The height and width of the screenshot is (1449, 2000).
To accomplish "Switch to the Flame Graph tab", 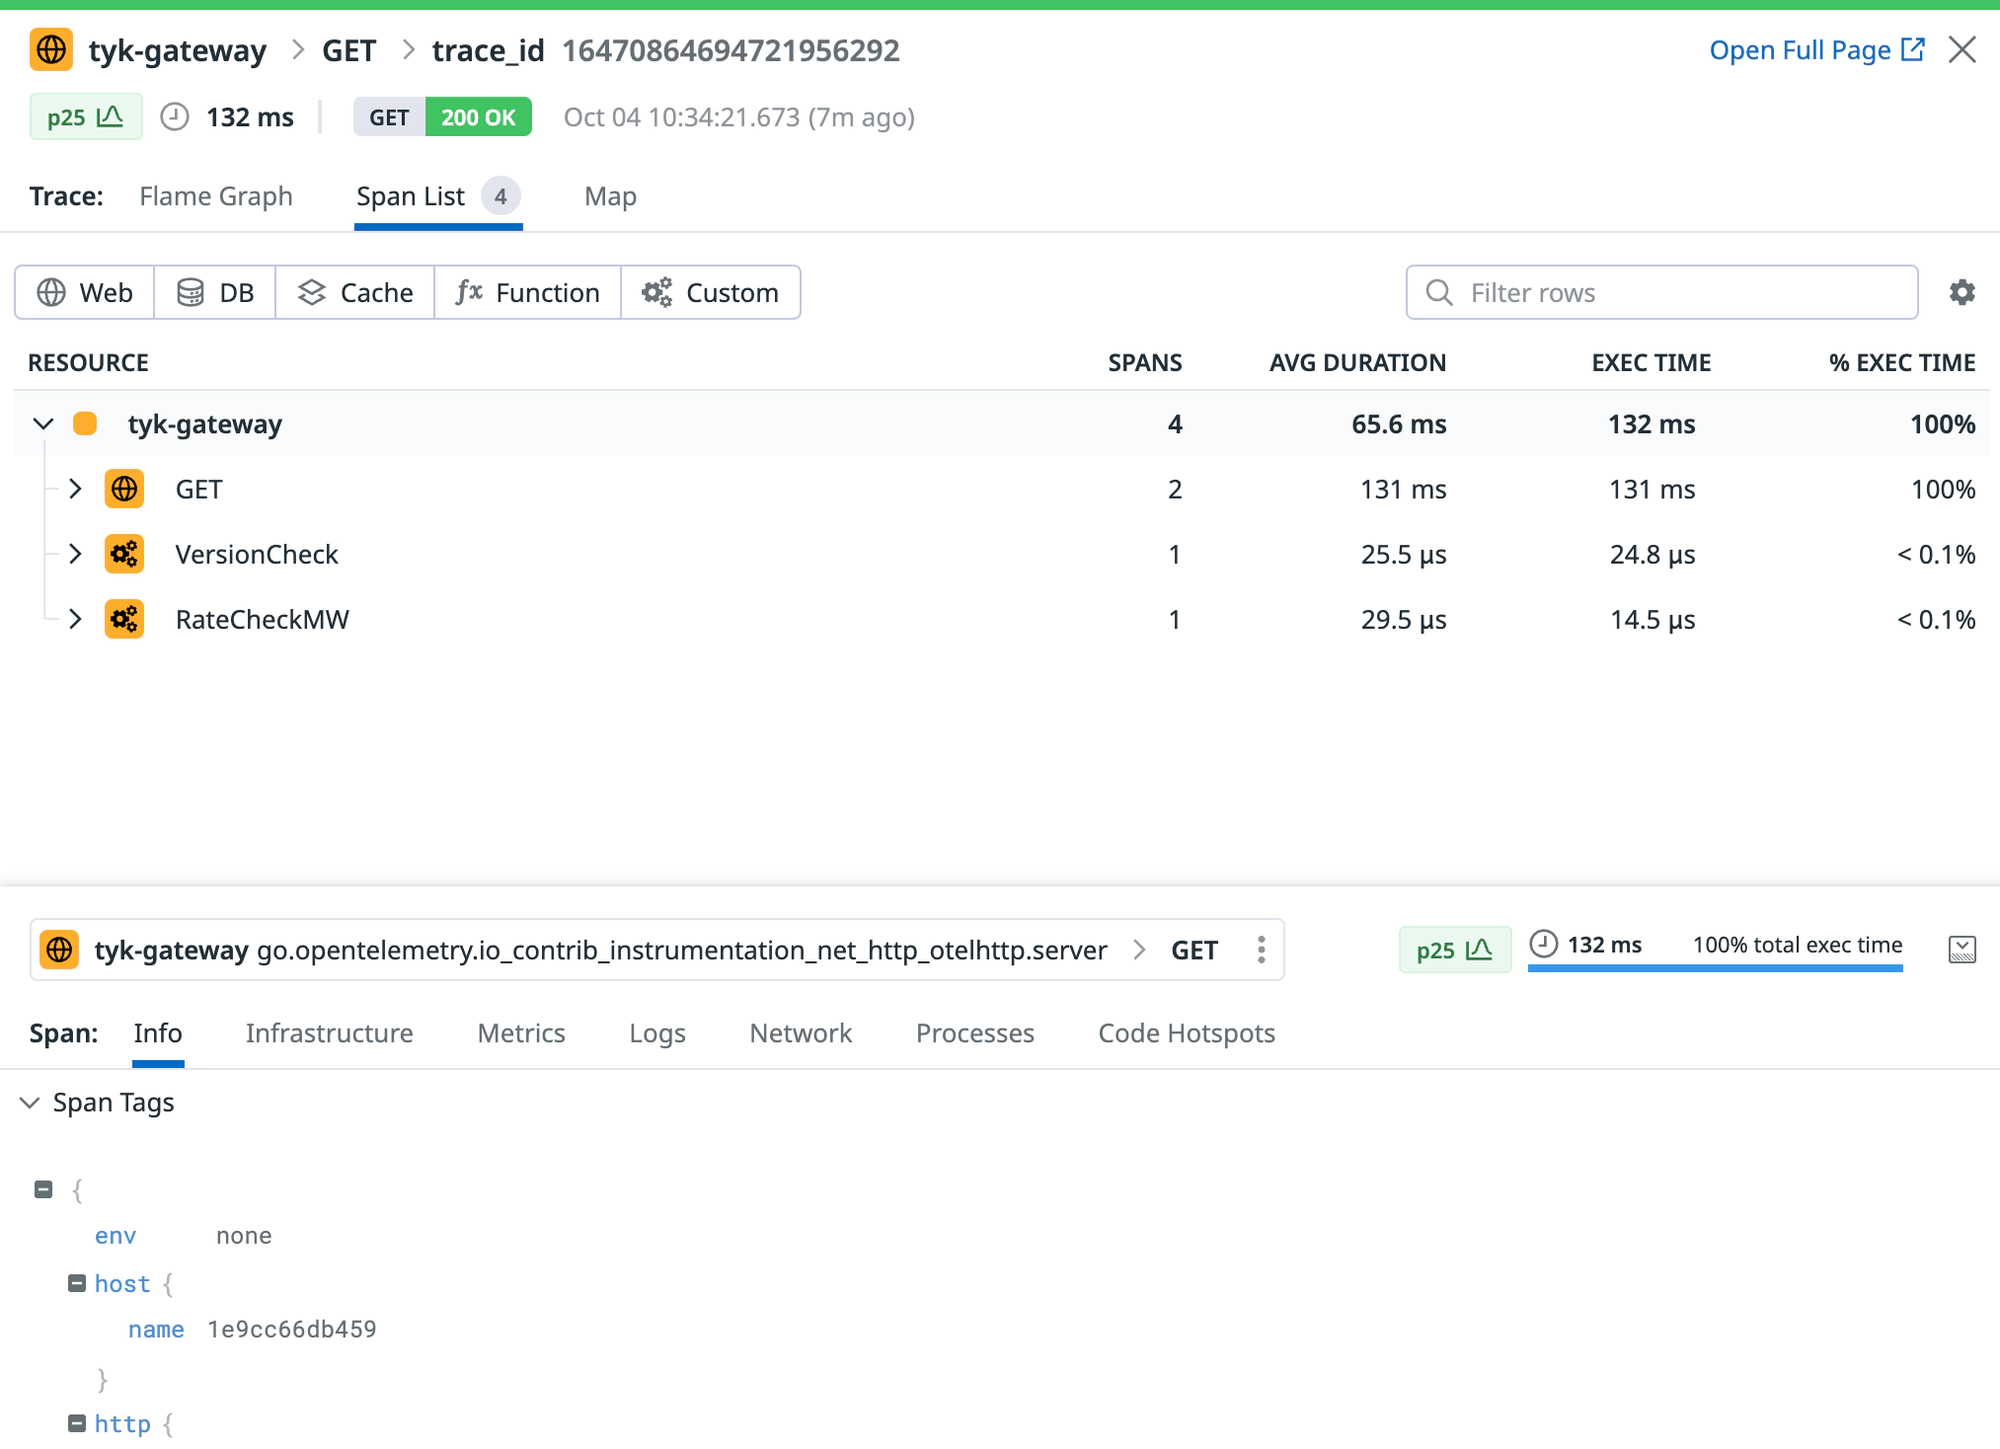I will [216, 196].
